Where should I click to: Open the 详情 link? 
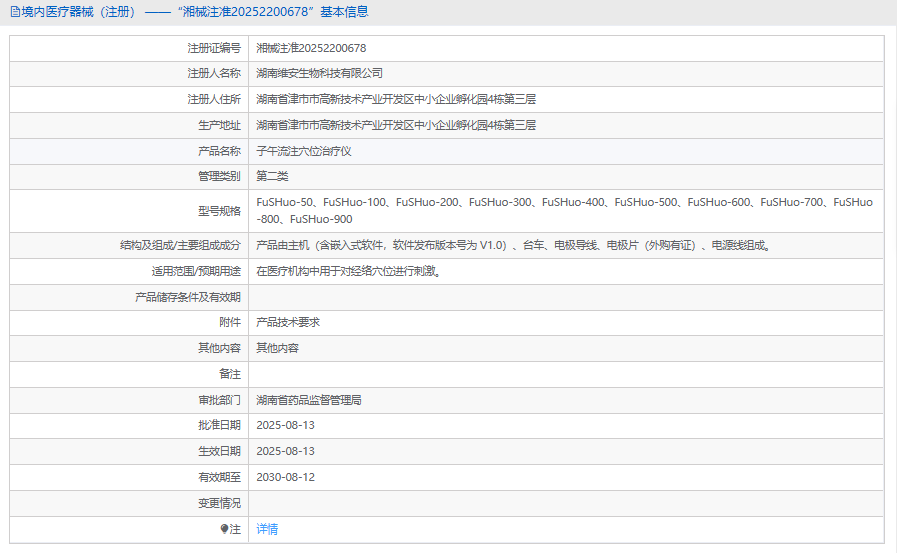coord(267,529)
